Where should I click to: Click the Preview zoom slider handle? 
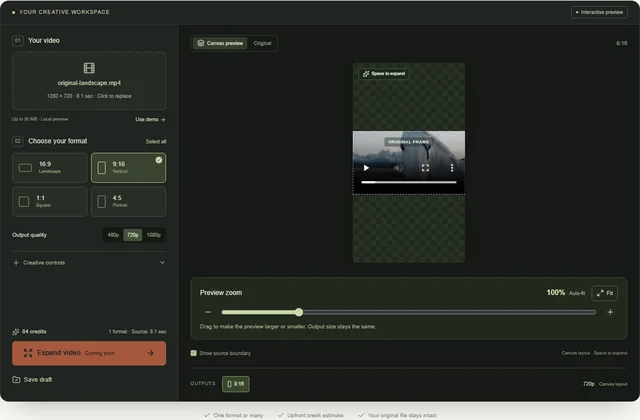tap(299, 312)
